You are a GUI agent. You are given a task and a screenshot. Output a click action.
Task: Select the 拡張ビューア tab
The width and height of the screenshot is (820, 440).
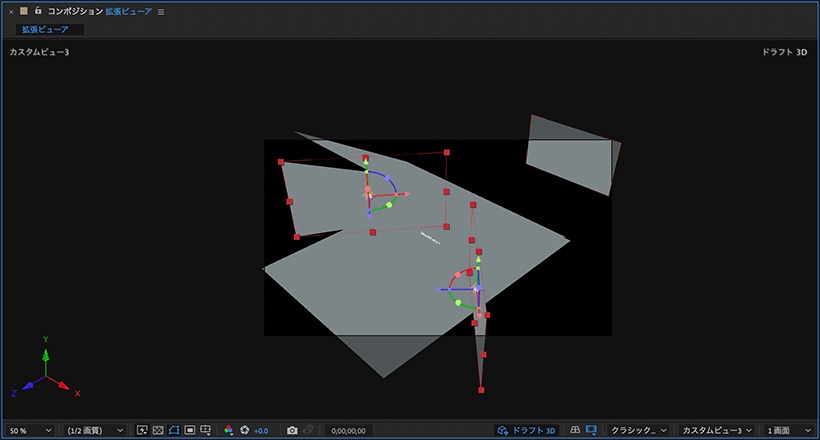(x=45, y=30)
